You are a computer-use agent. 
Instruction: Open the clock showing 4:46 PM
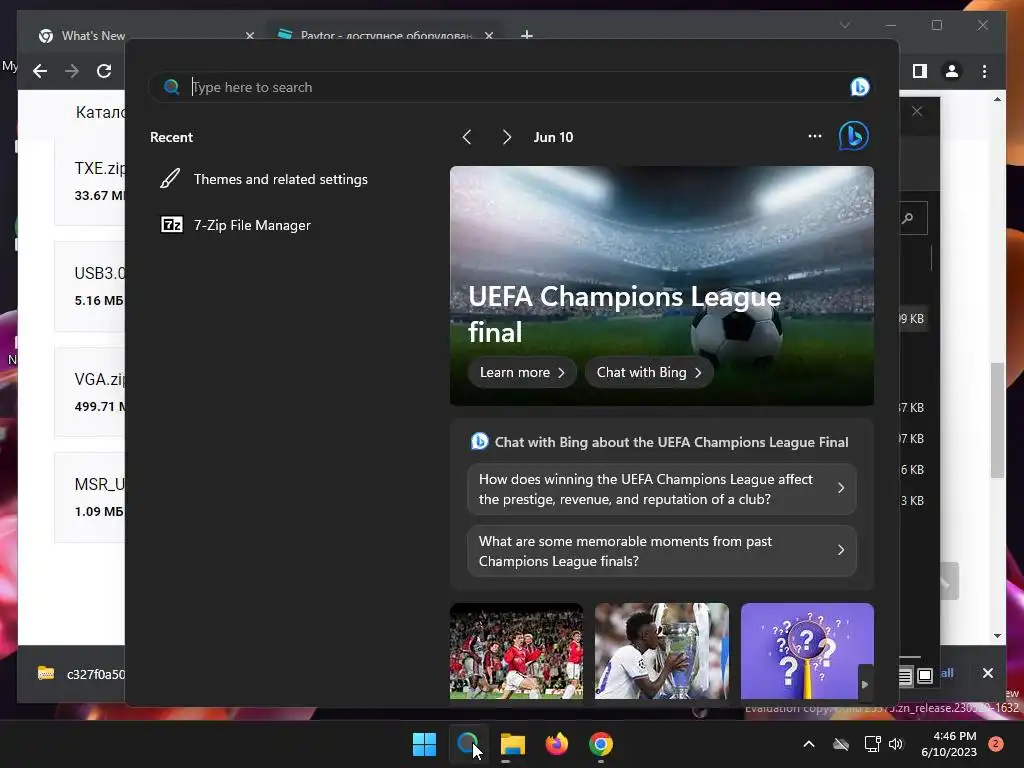(x=949, y=744)
